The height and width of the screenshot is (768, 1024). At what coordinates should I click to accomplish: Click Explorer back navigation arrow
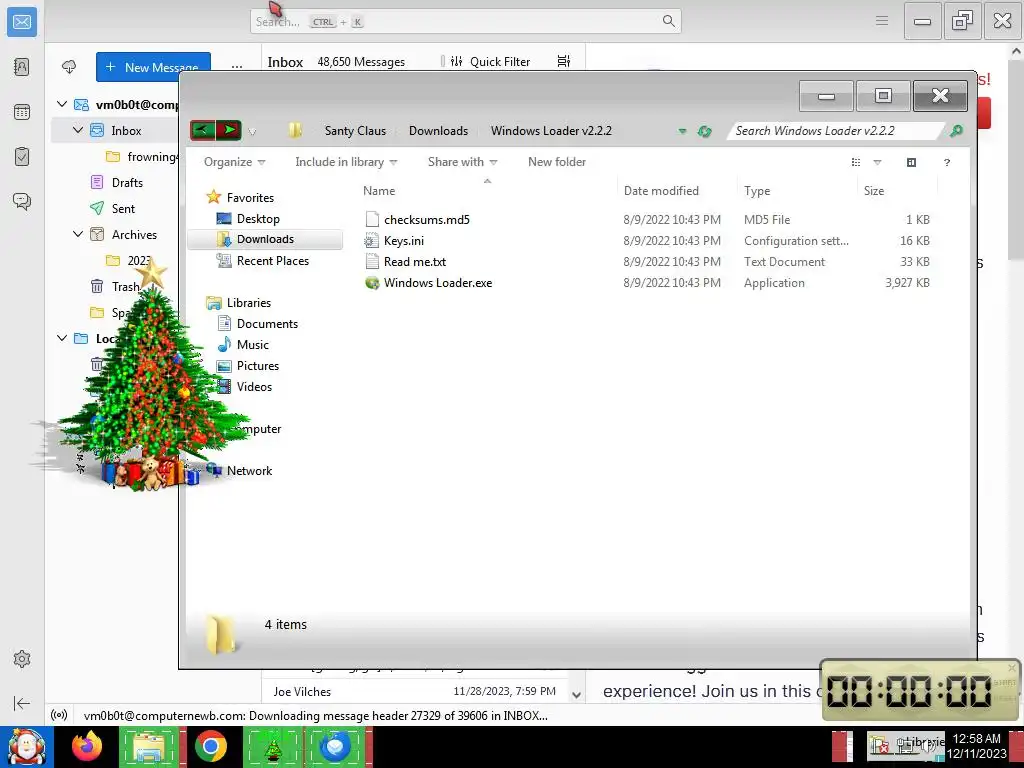(x=202, y=130)
